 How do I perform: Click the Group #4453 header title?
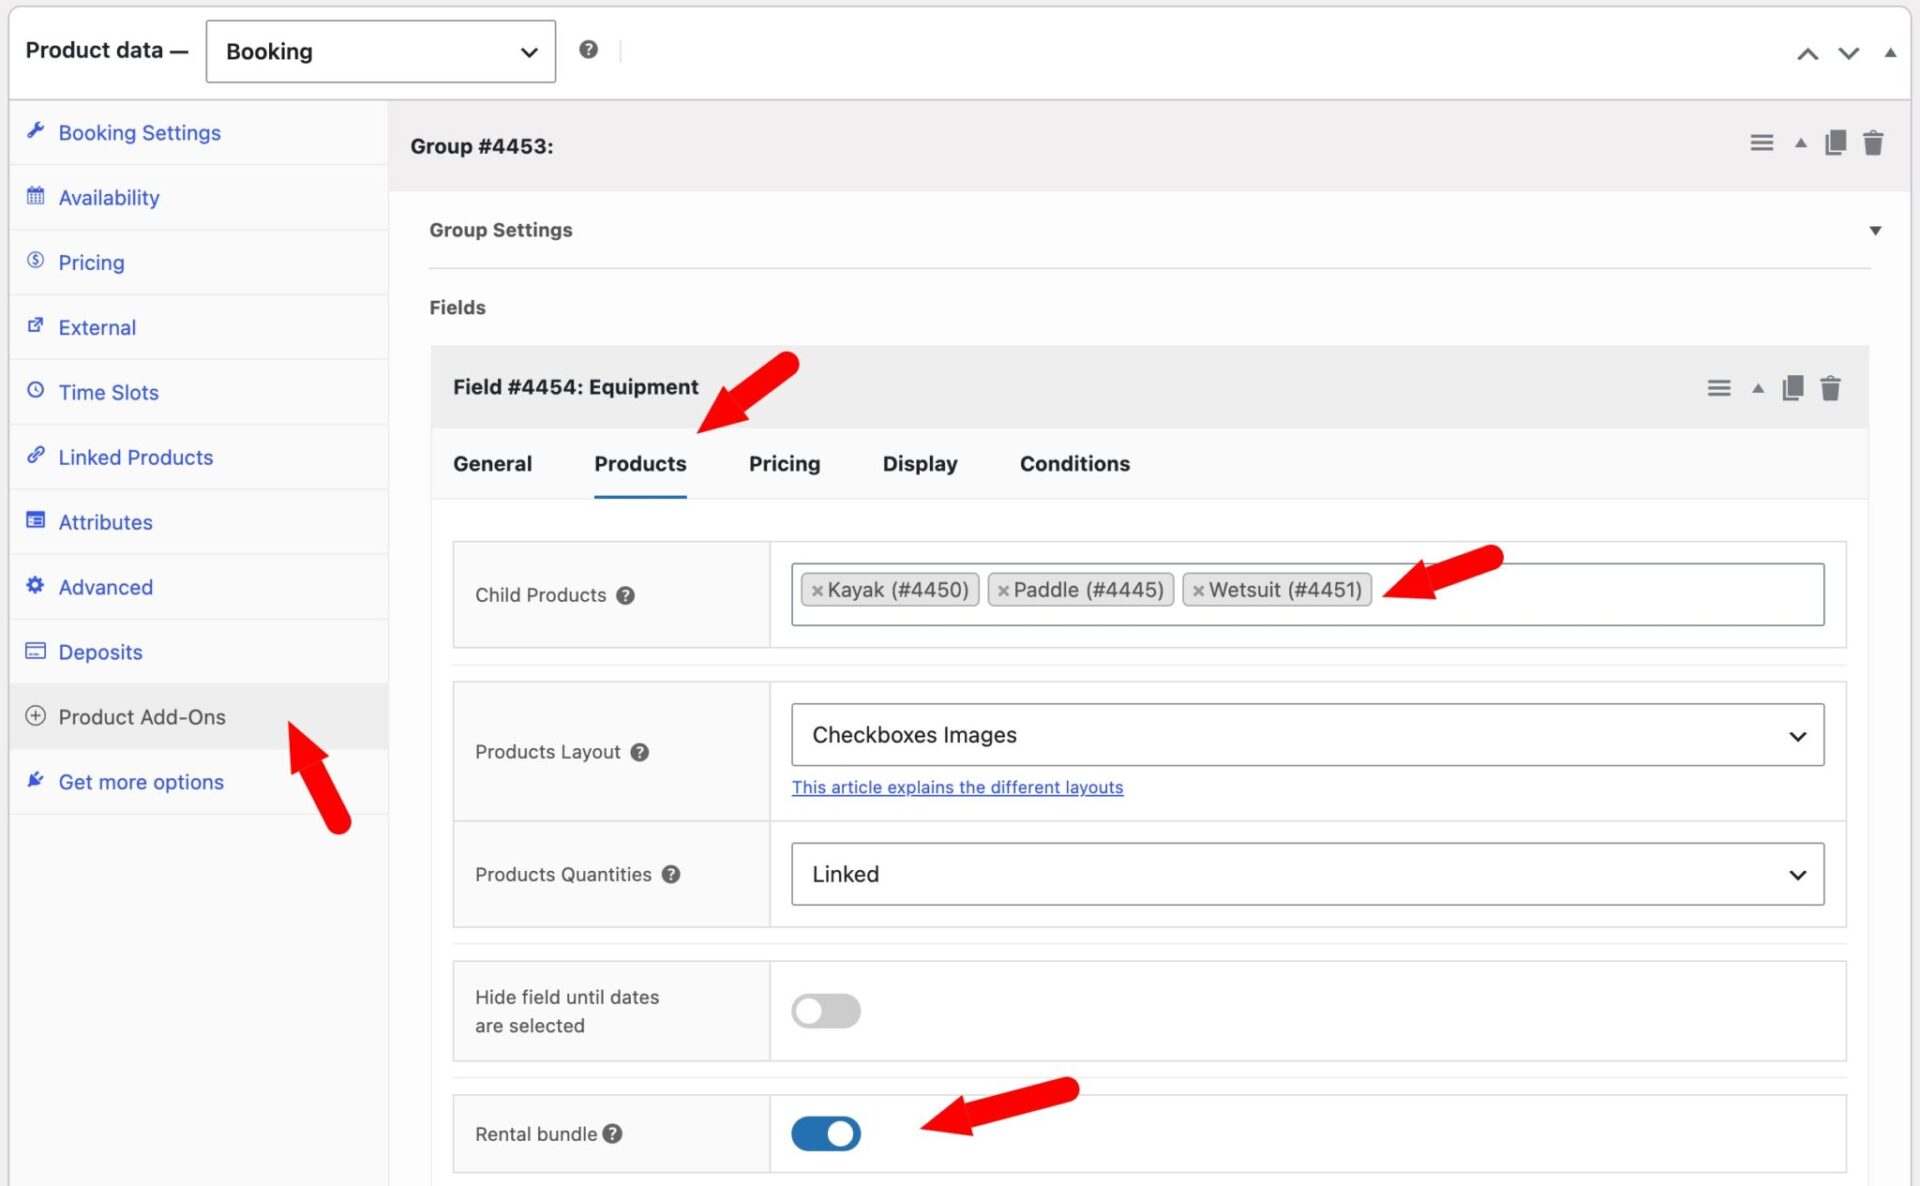click(x=481, y=146)
